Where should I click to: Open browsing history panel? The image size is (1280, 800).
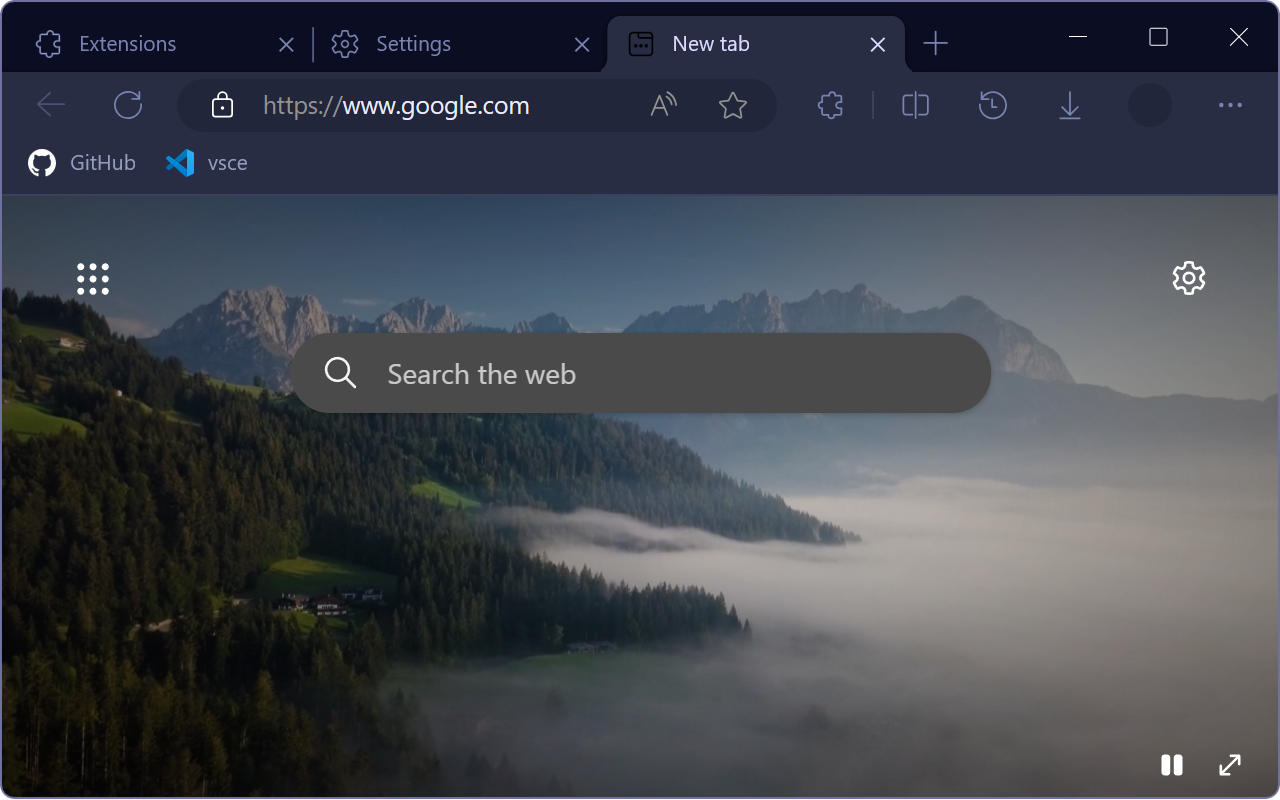pyautogui.click(x=992, y=105)
